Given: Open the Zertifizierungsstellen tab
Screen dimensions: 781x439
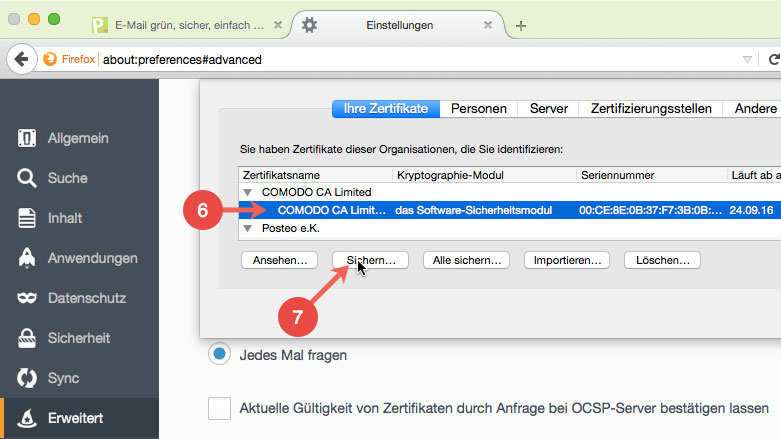Looking at the screenshot, I should [651, 109].
